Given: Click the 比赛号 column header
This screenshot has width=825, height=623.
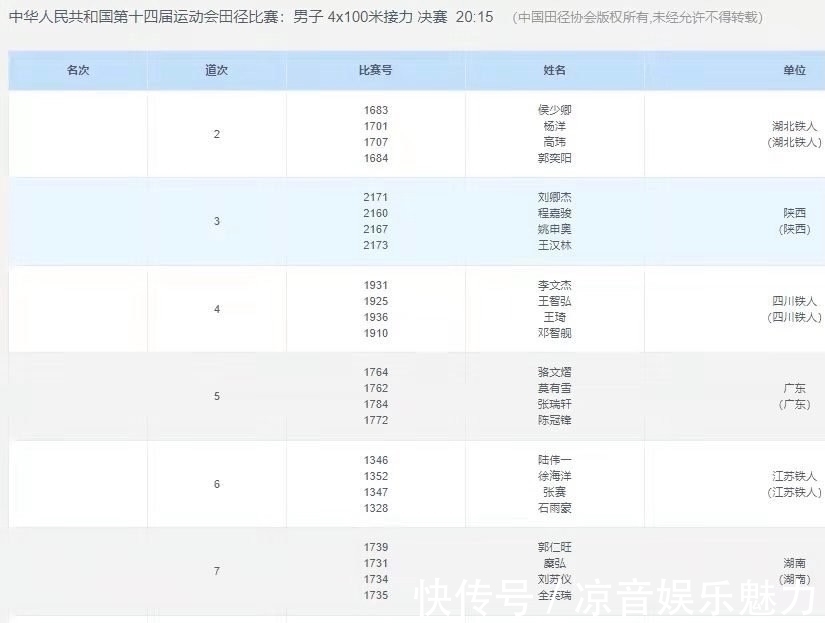Looking at the screenshot, I should 375,70.
